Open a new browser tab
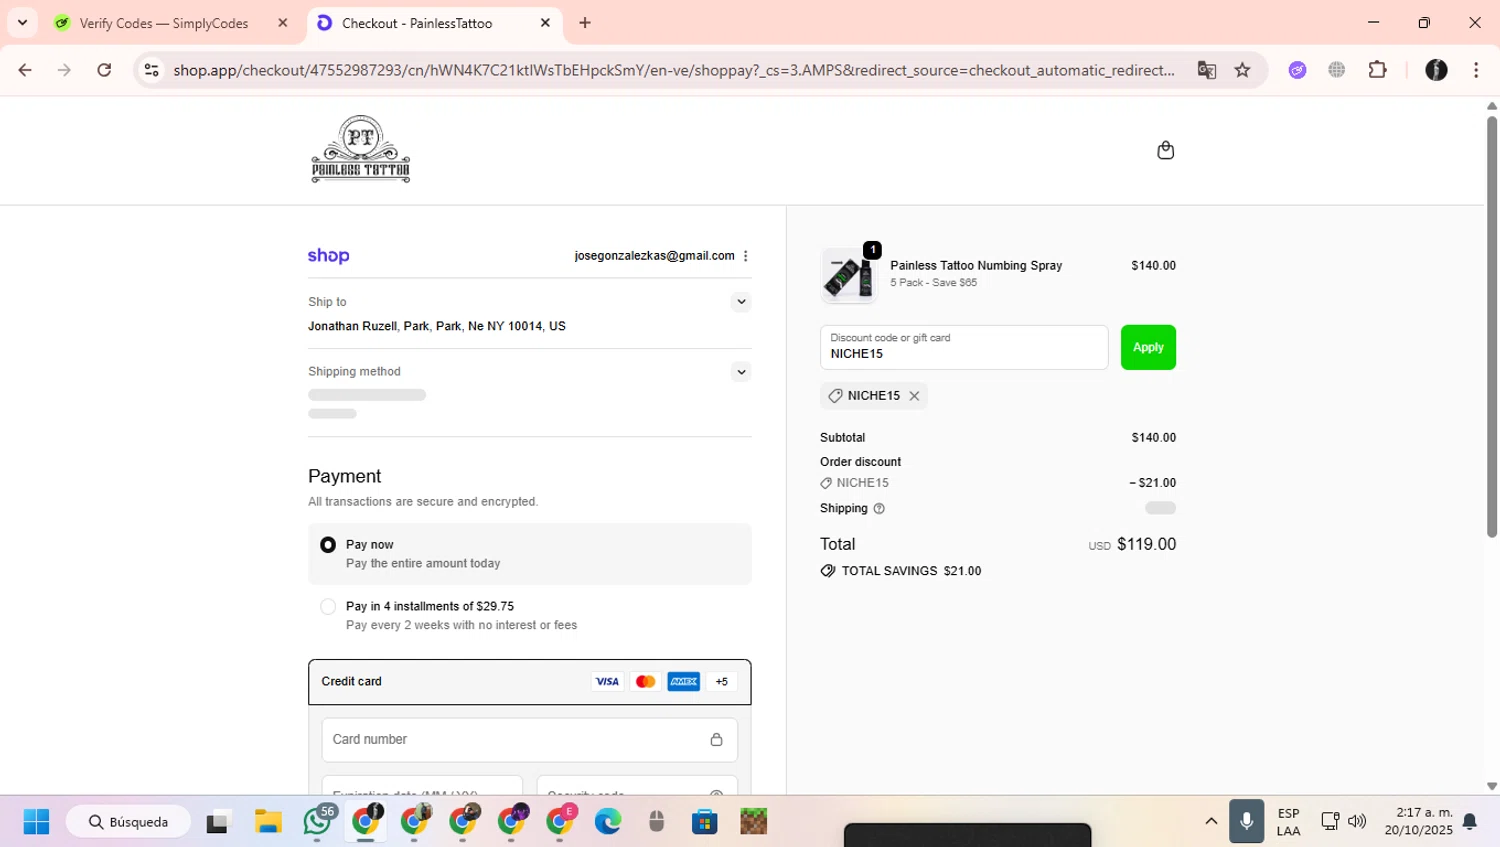 pos(585,23)
